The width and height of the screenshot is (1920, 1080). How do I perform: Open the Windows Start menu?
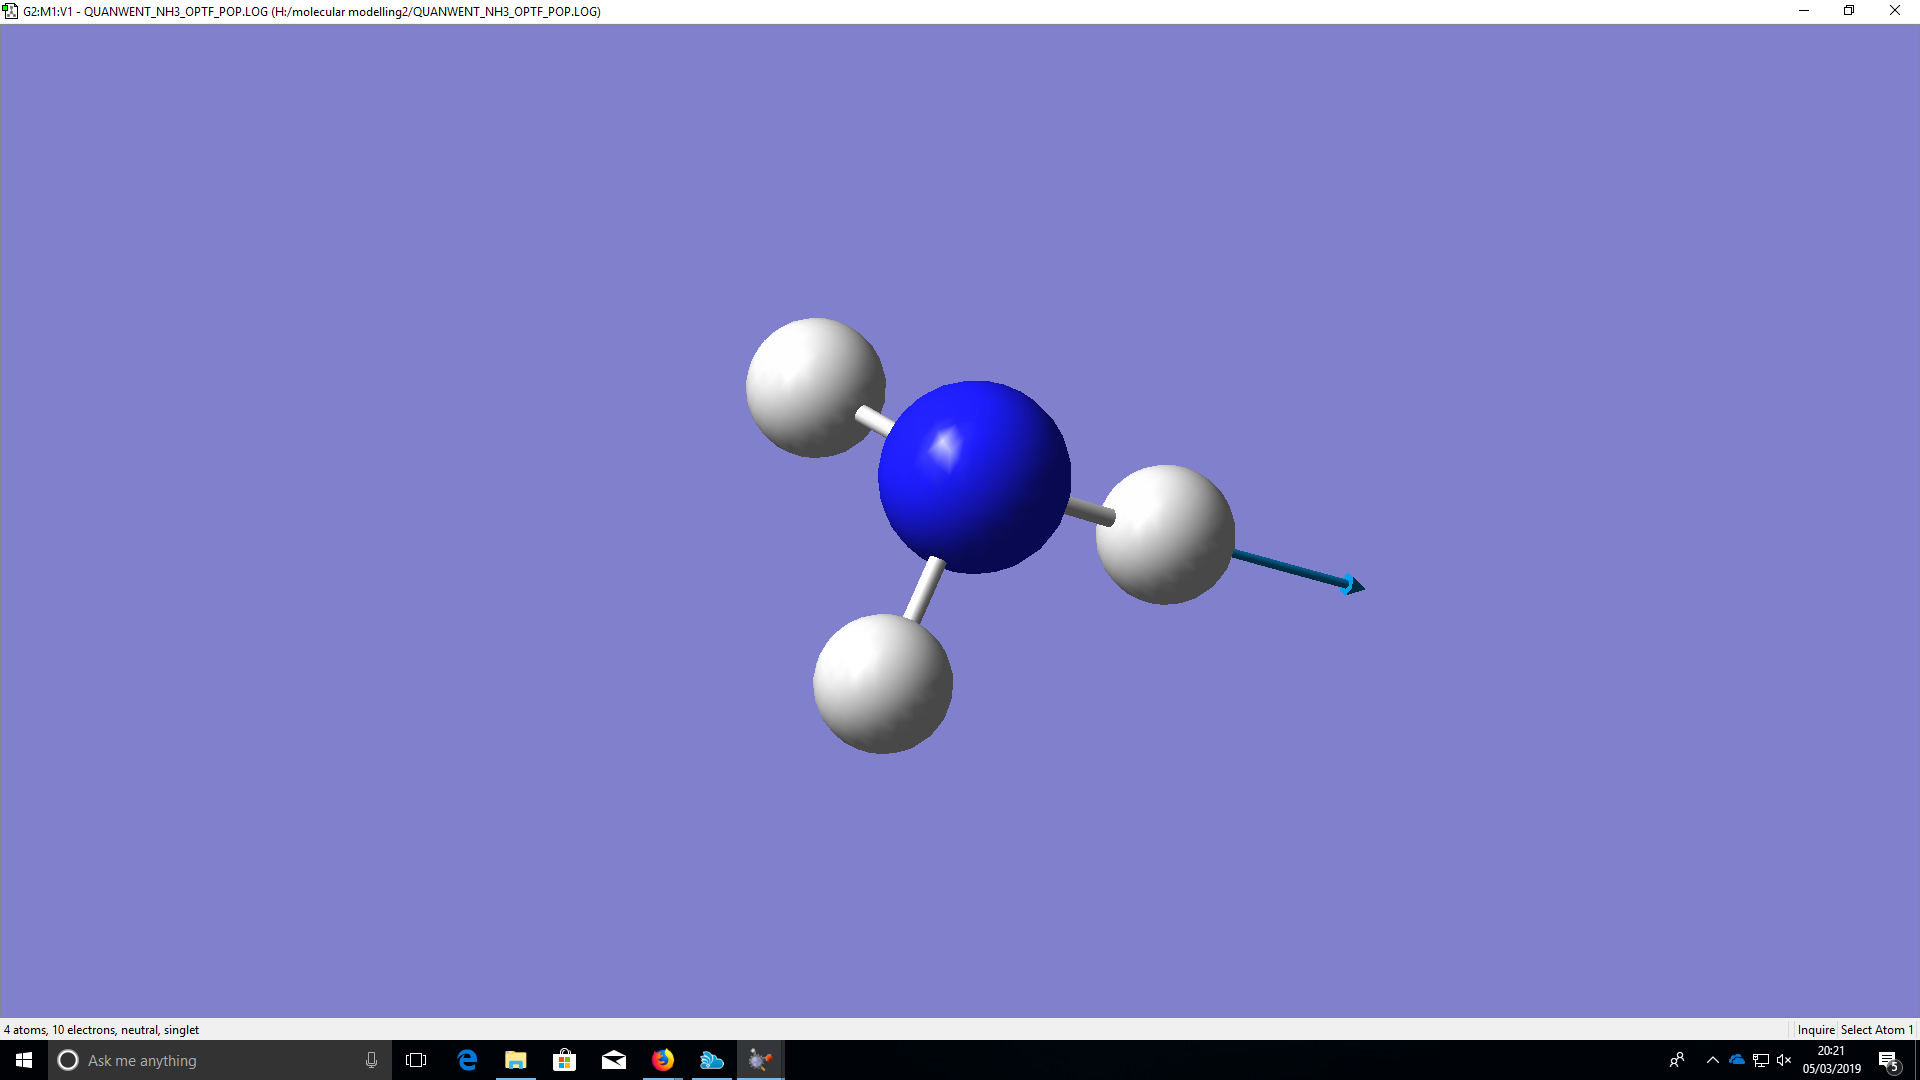click(x=24, y=1060)
